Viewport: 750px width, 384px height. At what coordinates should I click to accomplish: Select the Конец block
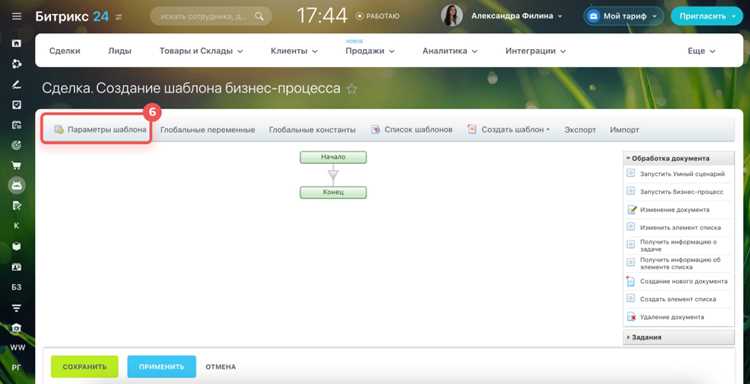[x=333, y=192]
